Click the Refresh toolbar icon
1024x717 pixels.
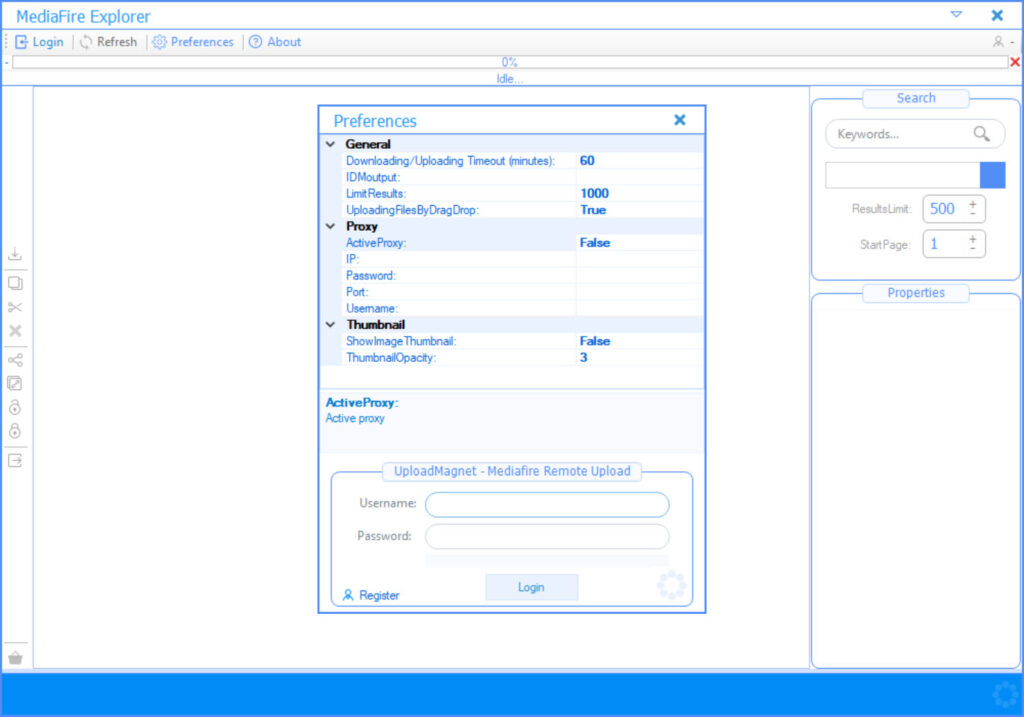[x=86, y=42]
